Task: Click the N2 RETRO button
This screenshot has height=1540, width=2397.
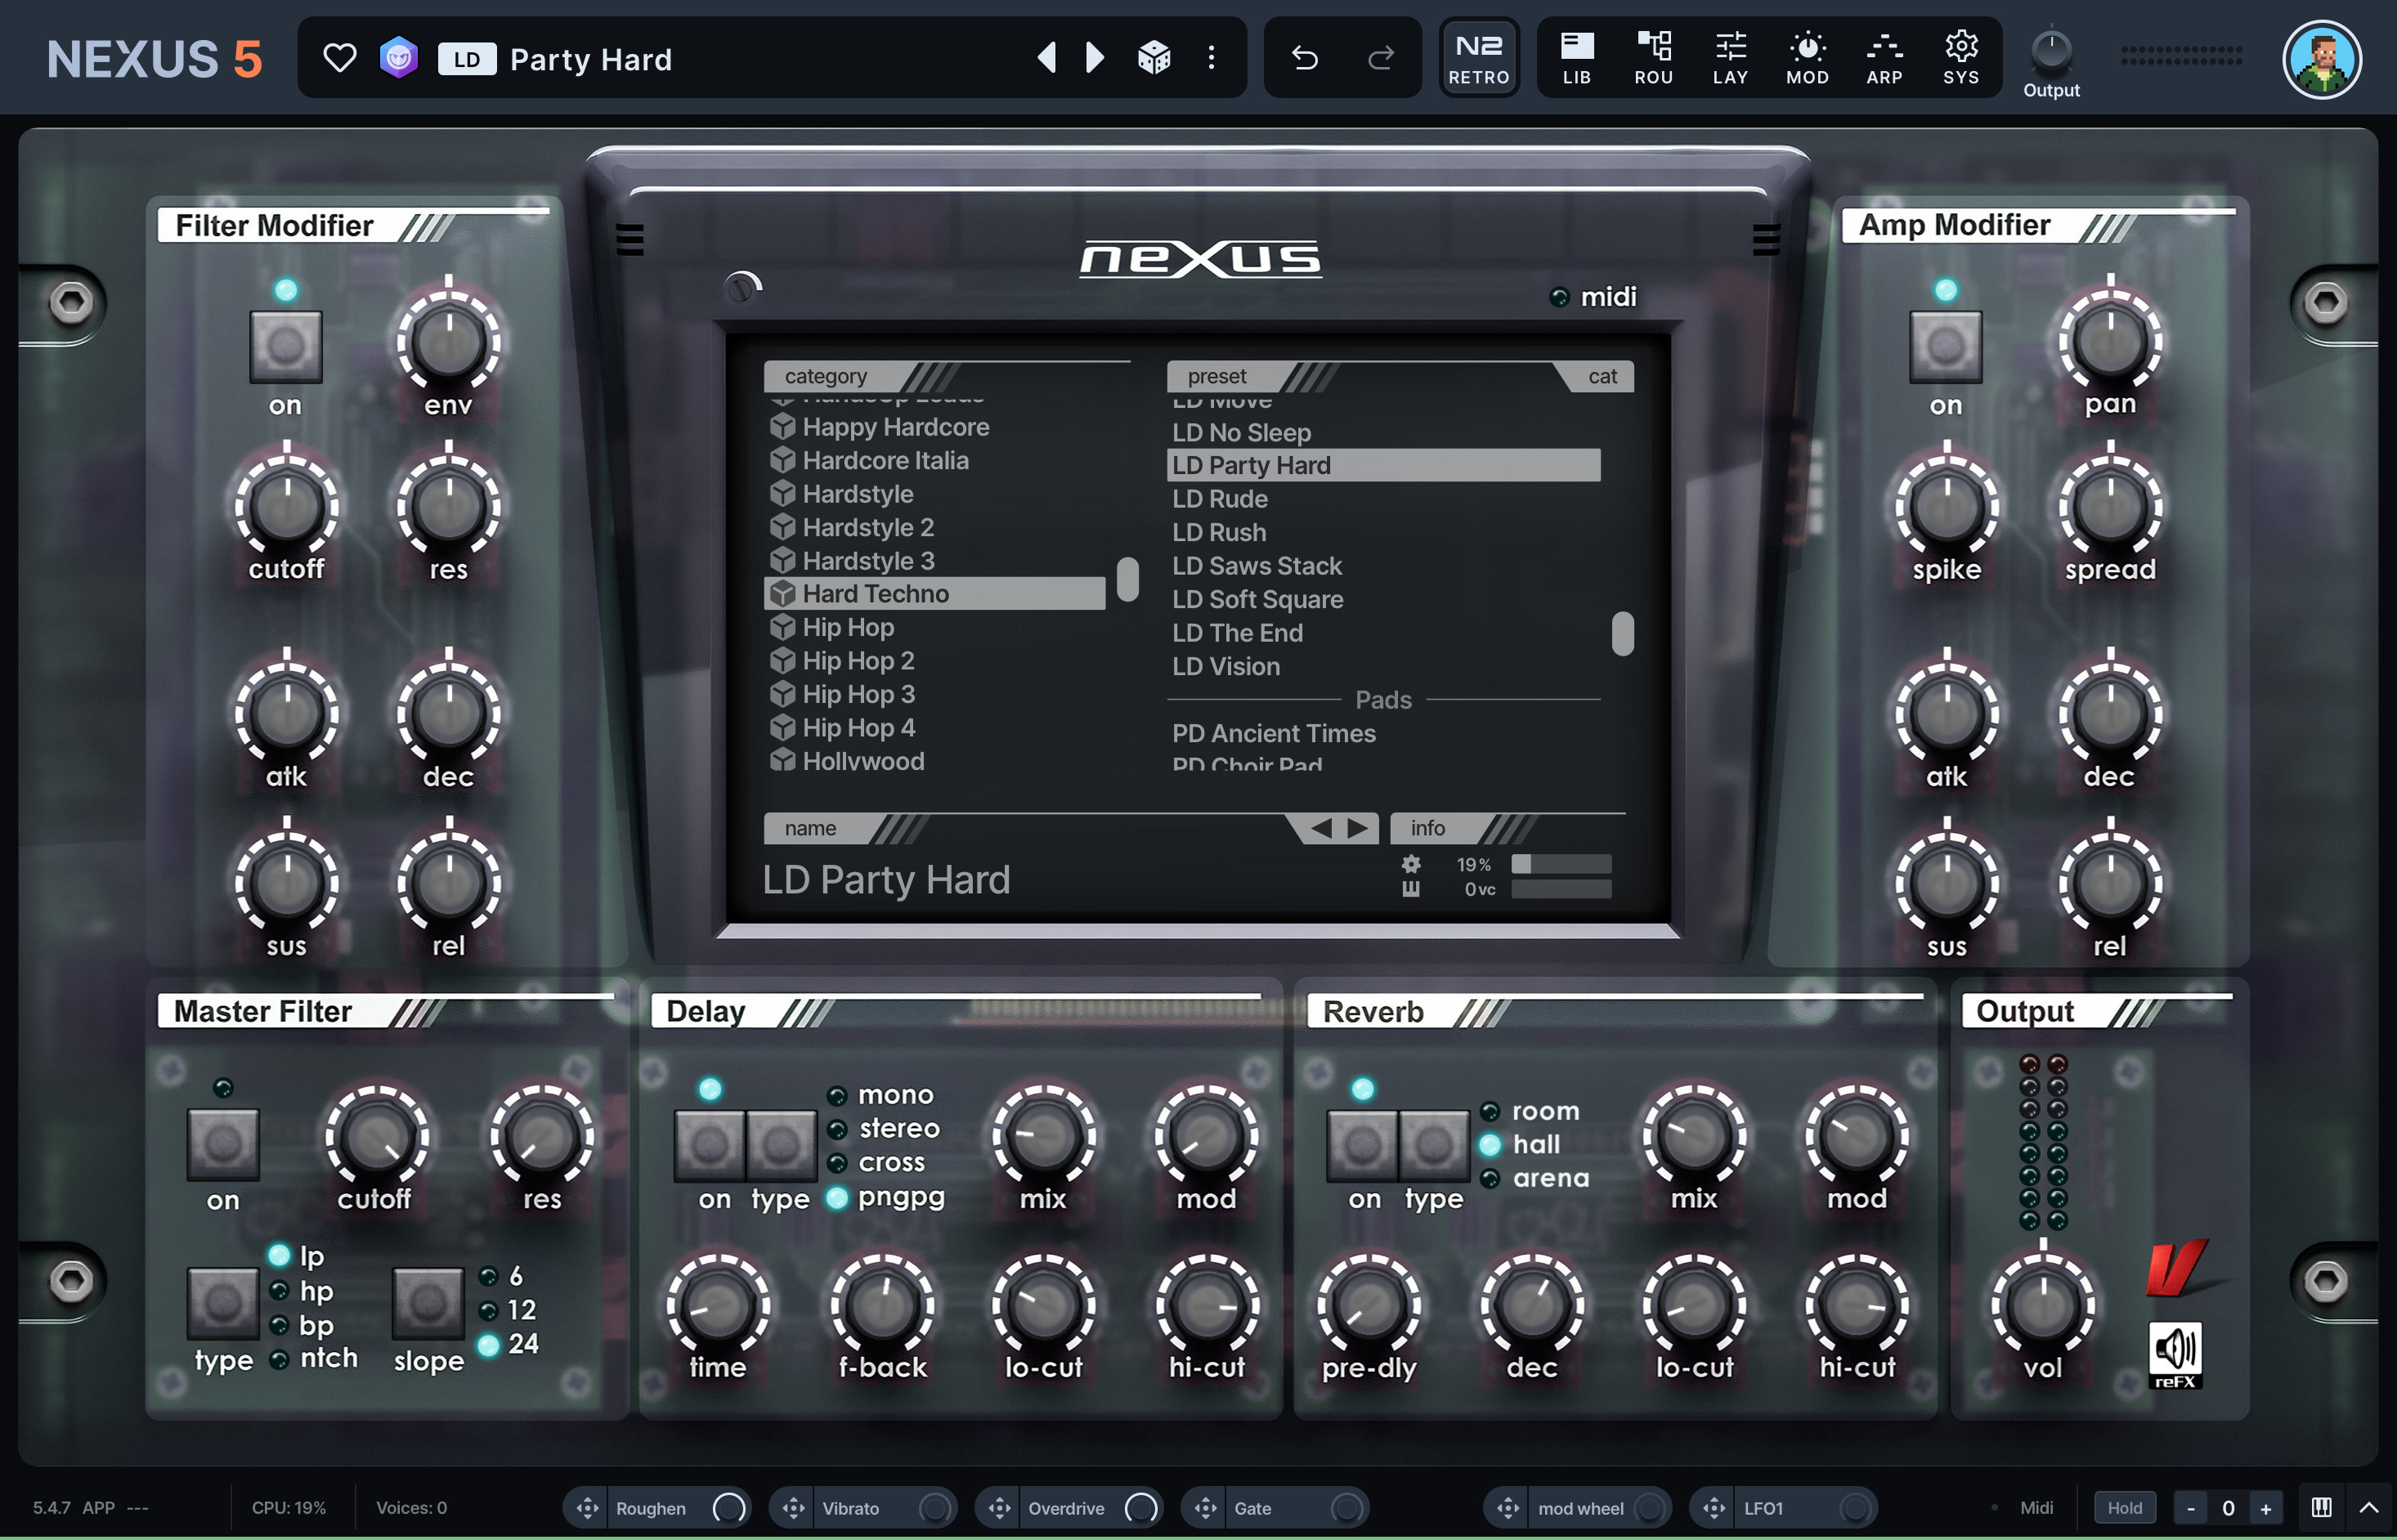Action: point(1479,58)
